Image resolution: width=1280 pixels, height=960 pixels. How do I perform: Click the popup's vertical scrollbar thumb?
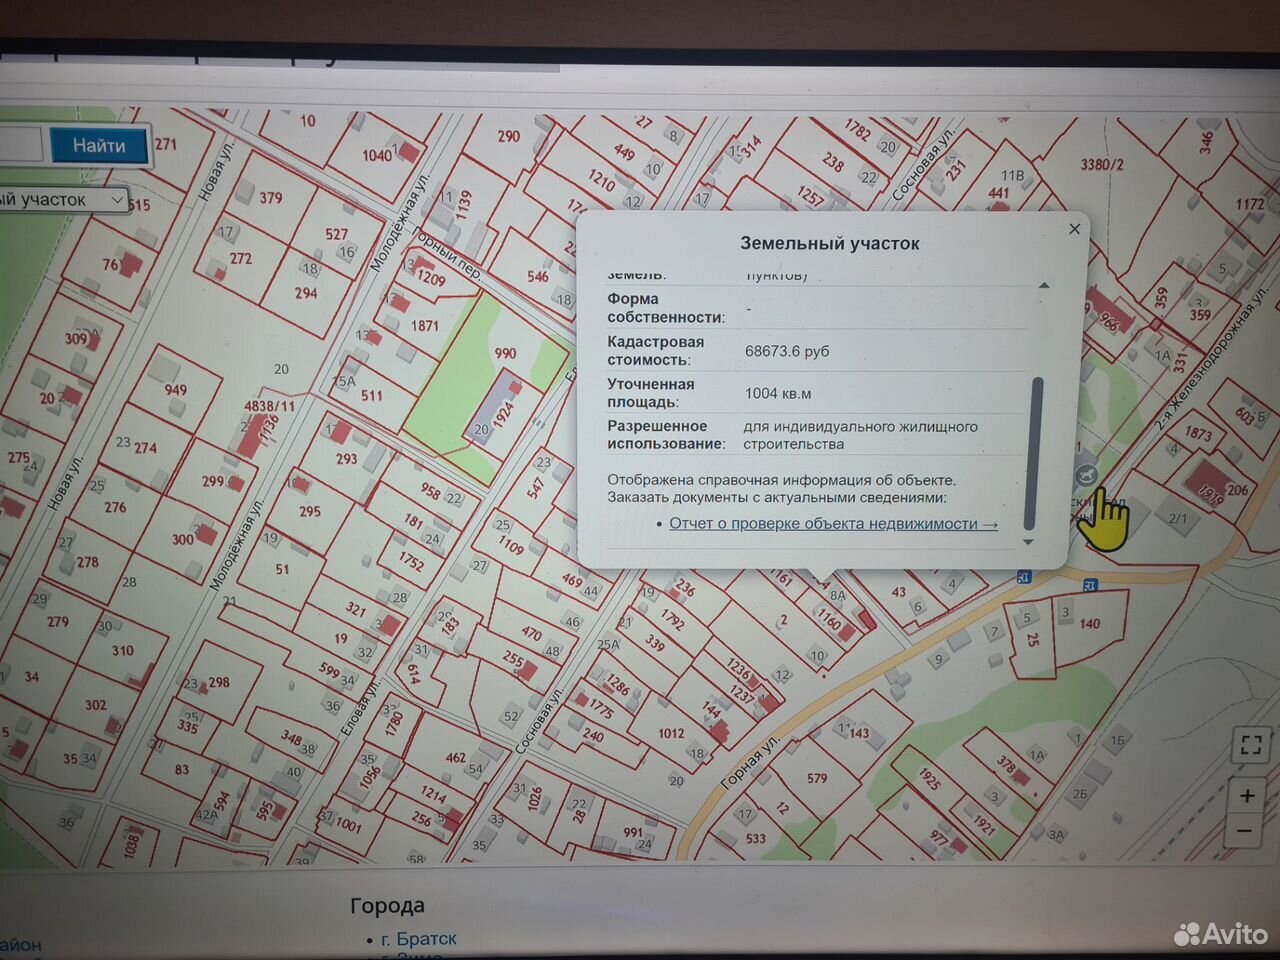coord(1035,452)
